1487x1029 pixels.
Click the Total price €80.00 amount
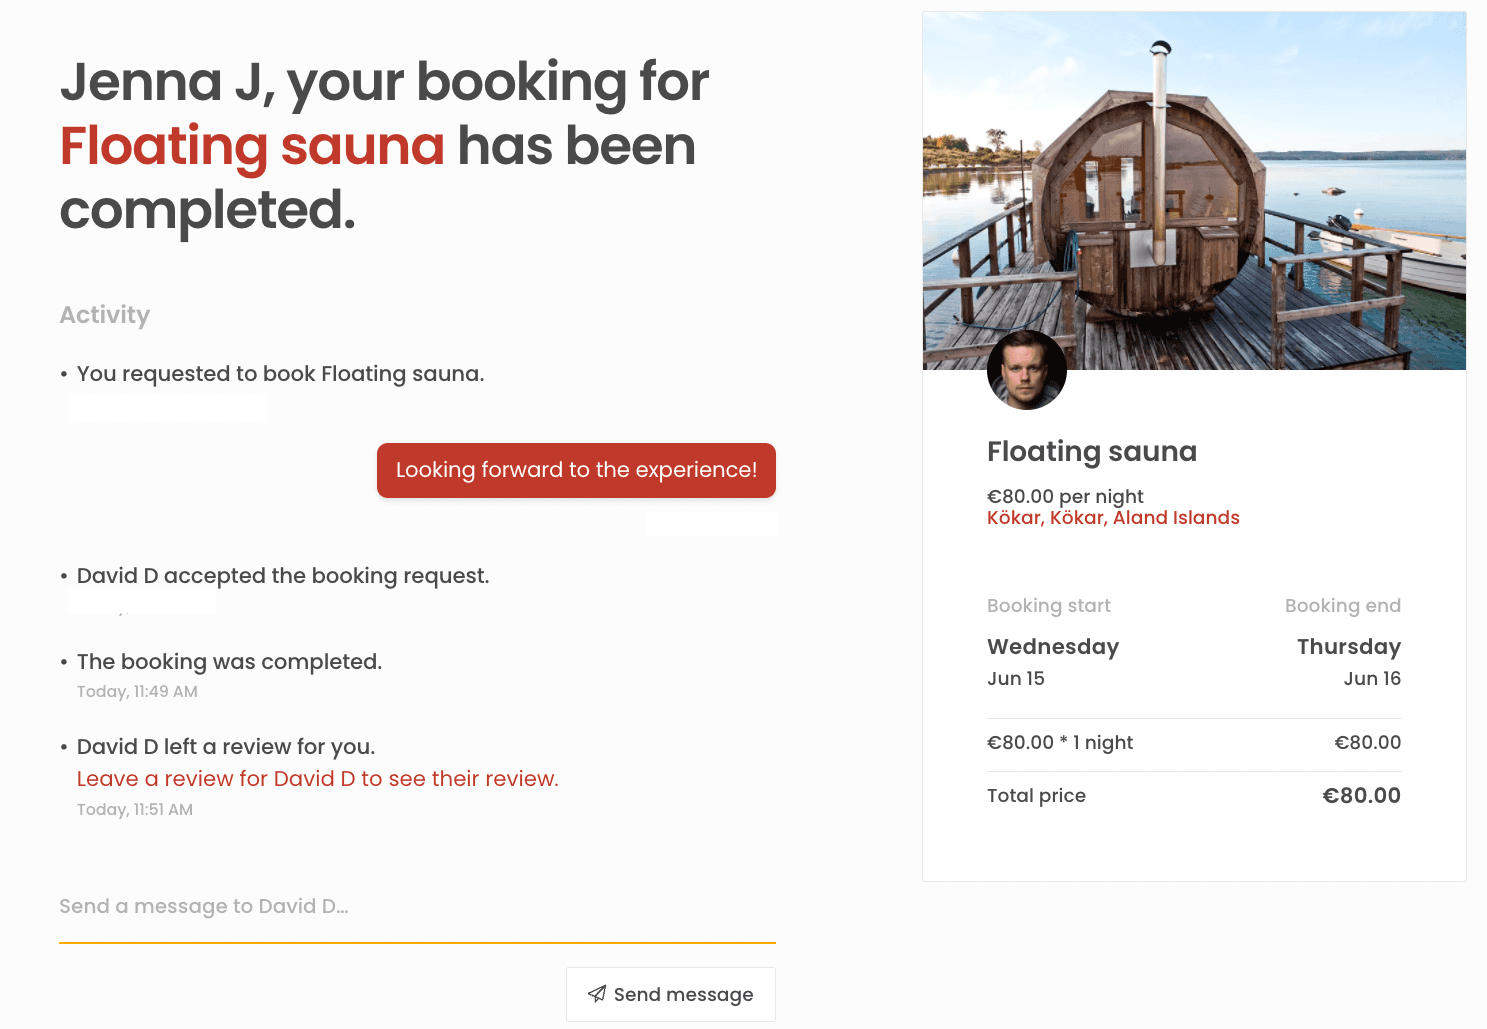click(x=1361, y=796)
